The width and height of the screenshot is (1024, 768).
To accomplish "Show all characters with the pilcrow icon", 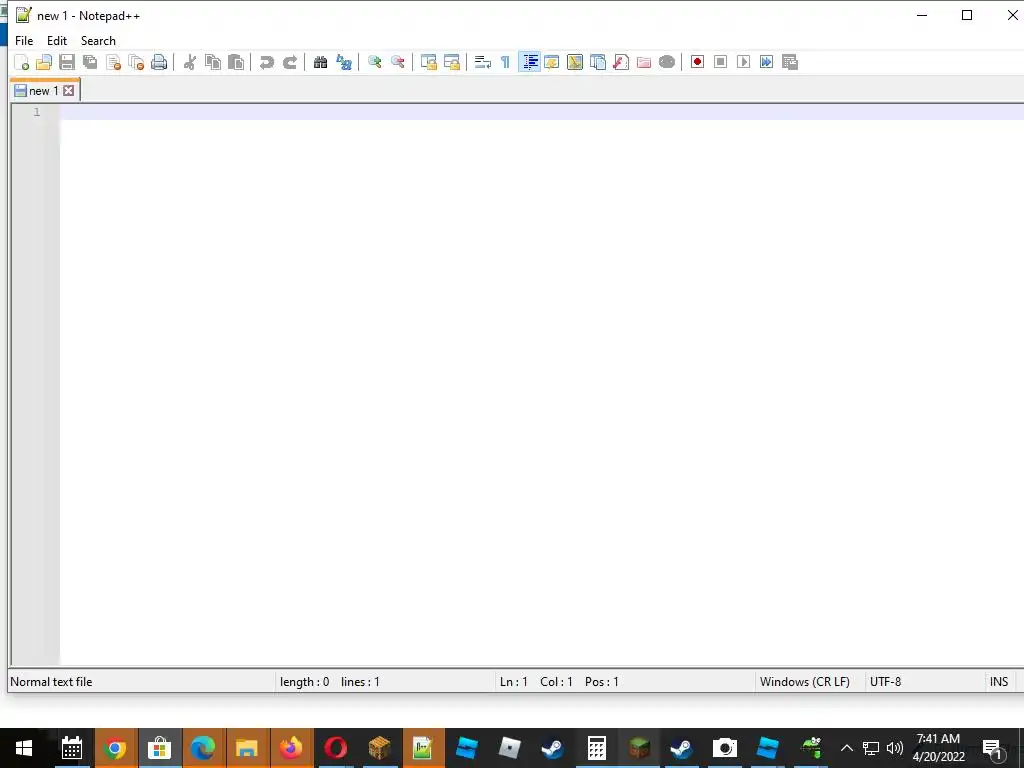I will [505, 62].
